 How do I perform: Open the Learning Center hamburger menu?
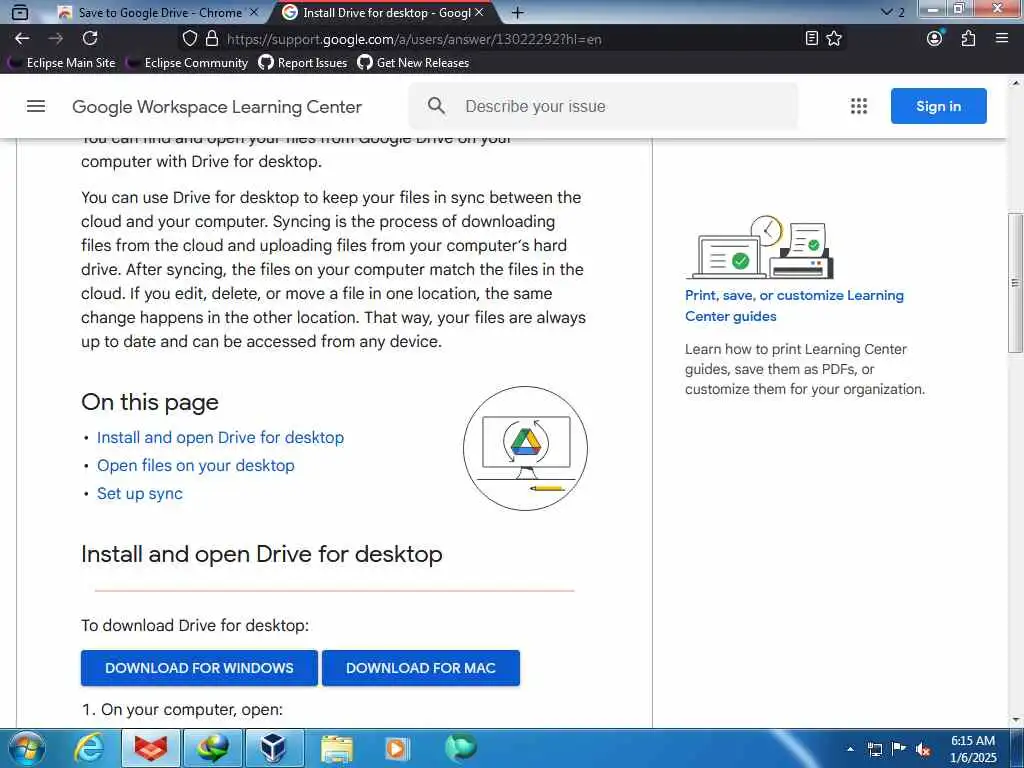36,106
